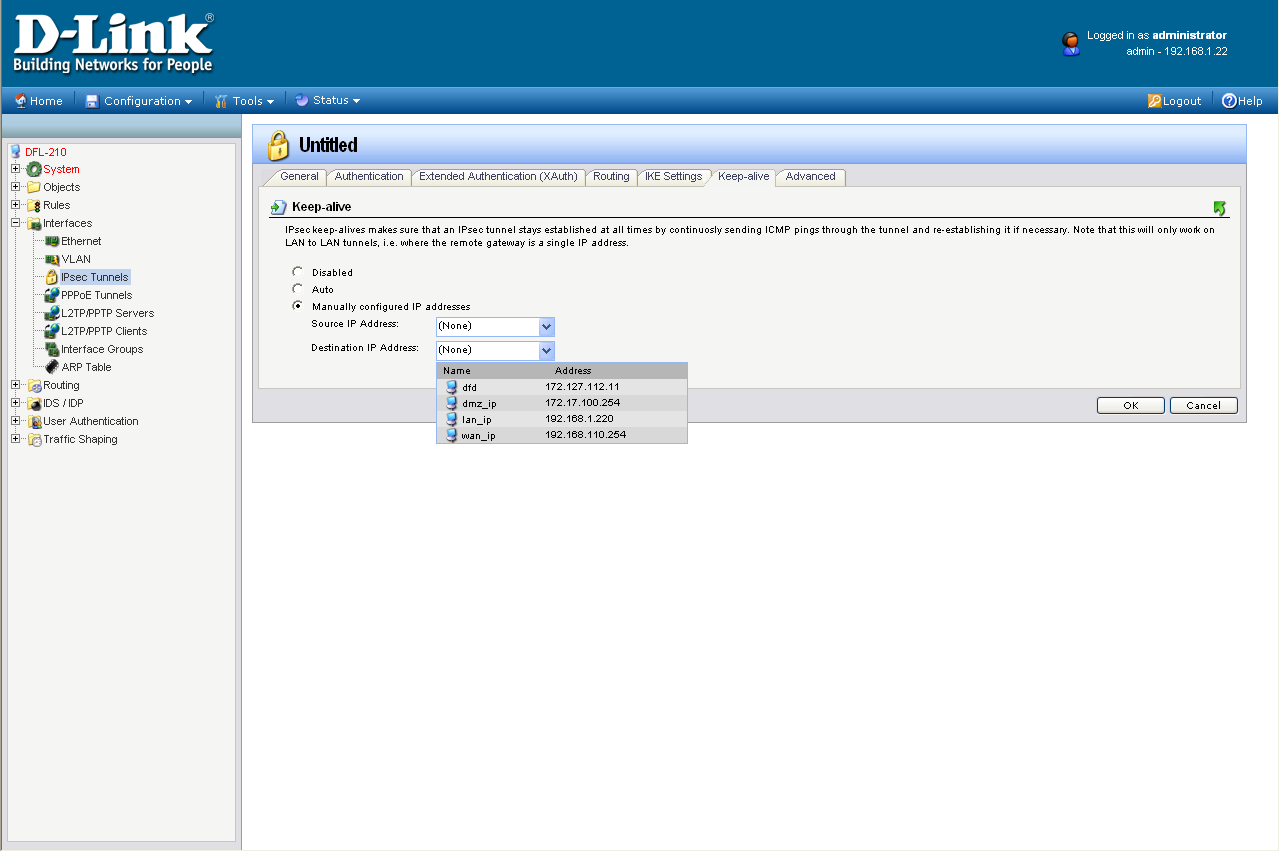Image resolution: width=1280 pixels, height=852 pixels.
Task: Go to Home page
Action: click(x=38, y=101)
